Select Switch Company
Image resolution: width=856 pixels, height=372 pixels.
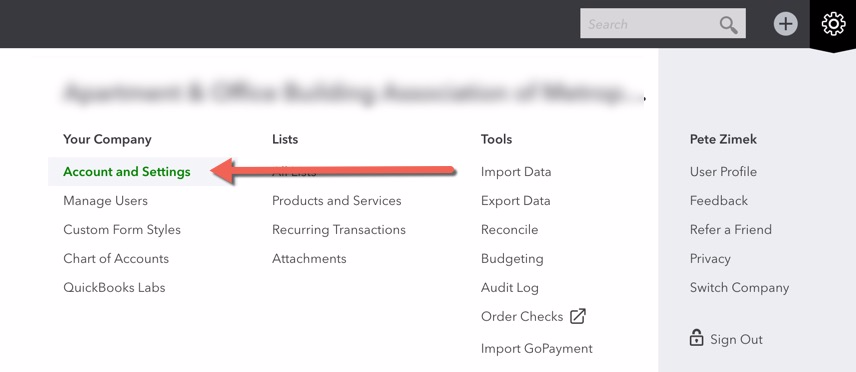pyautogui.click(x=740, y=287)
